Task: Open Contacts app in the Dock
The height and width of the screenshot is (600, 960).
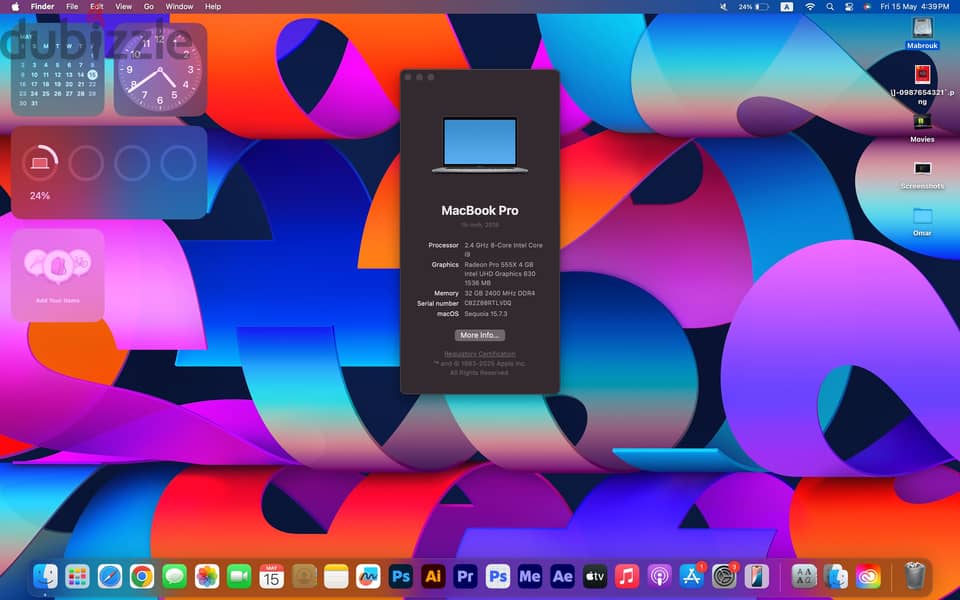Action: click(304, 576)
